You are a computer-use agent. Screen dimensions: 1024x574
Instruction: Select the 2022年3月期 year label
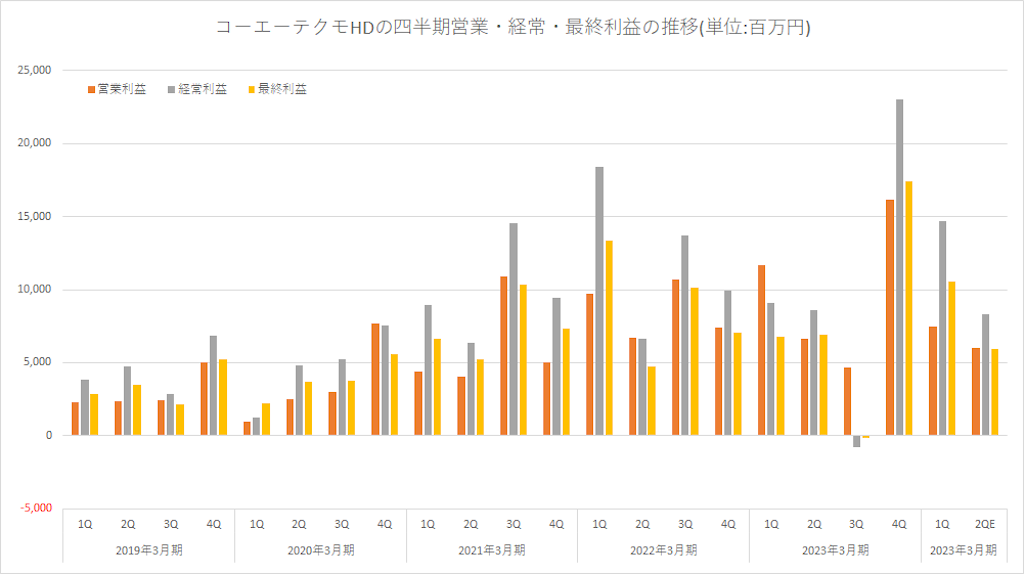[x=664, y=550]
